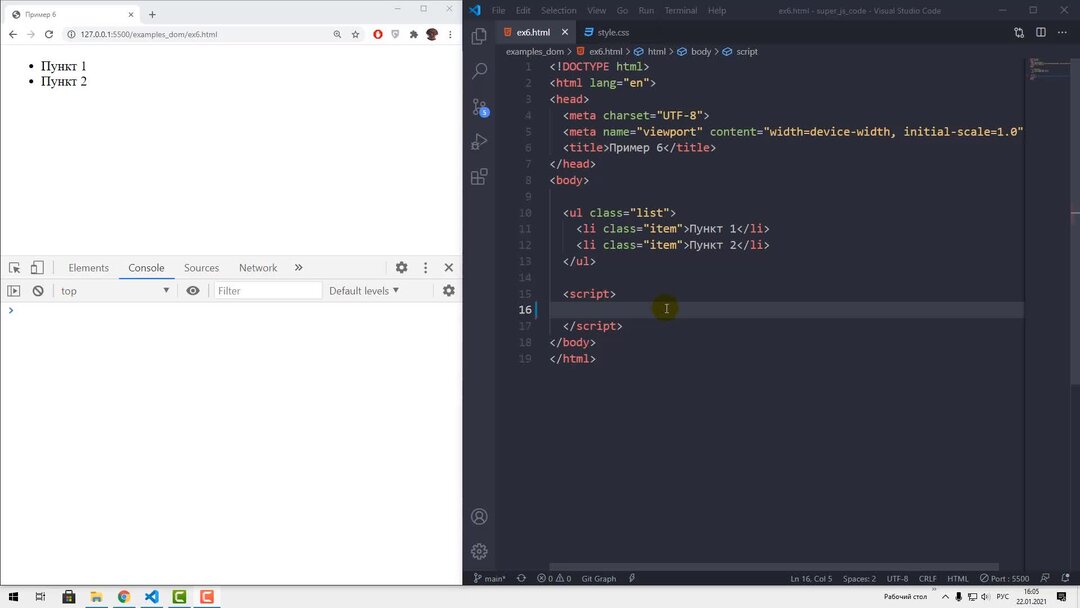This screenshot has width=1080, height=608.
Task: Toggle Live Server on Port 5500
Action: (x=1004, y=578)
